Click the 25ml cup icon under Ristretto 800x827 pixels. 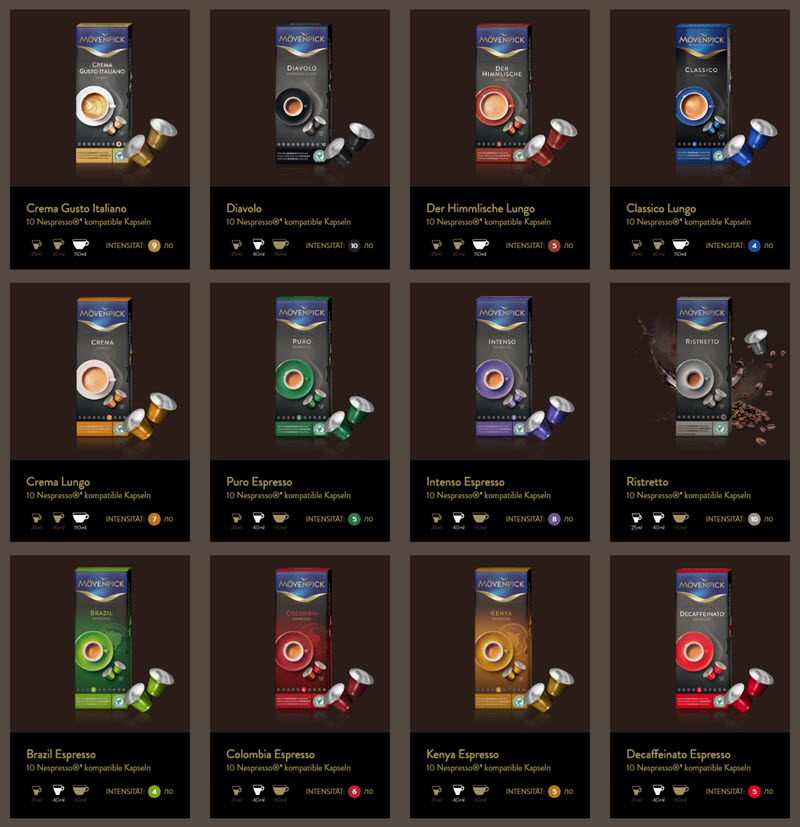637,518
